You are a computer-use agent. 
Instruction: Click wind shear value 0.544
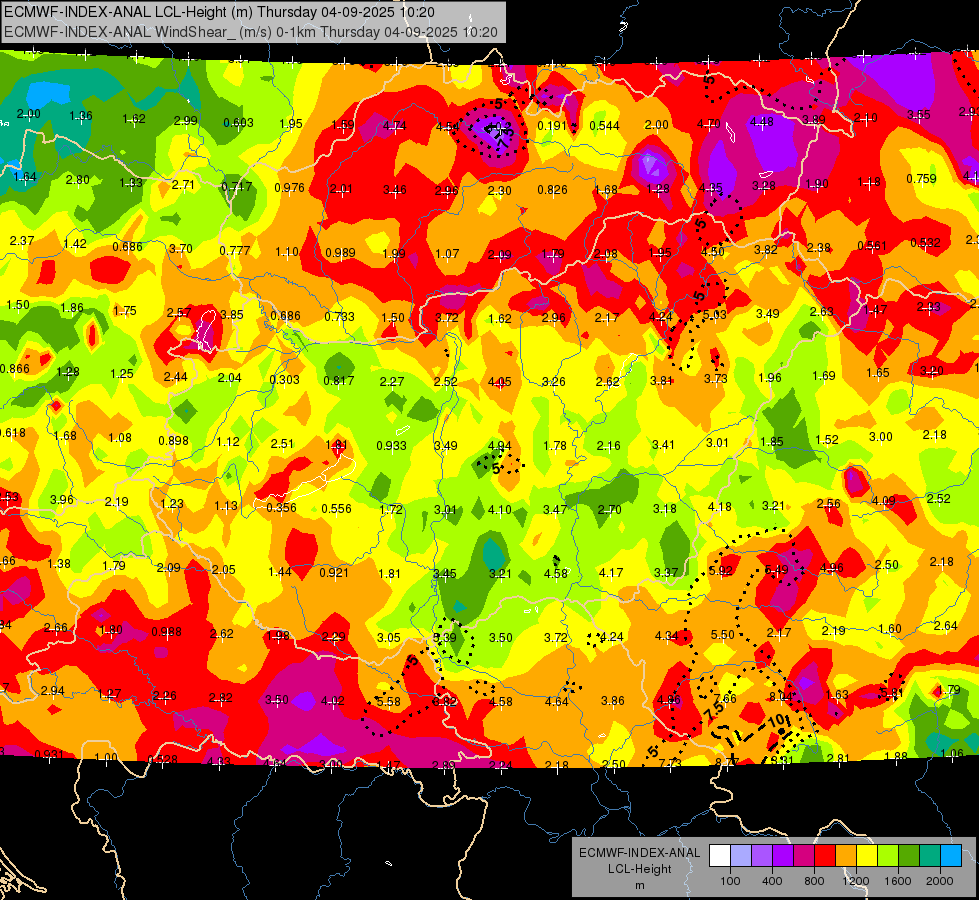604,126
